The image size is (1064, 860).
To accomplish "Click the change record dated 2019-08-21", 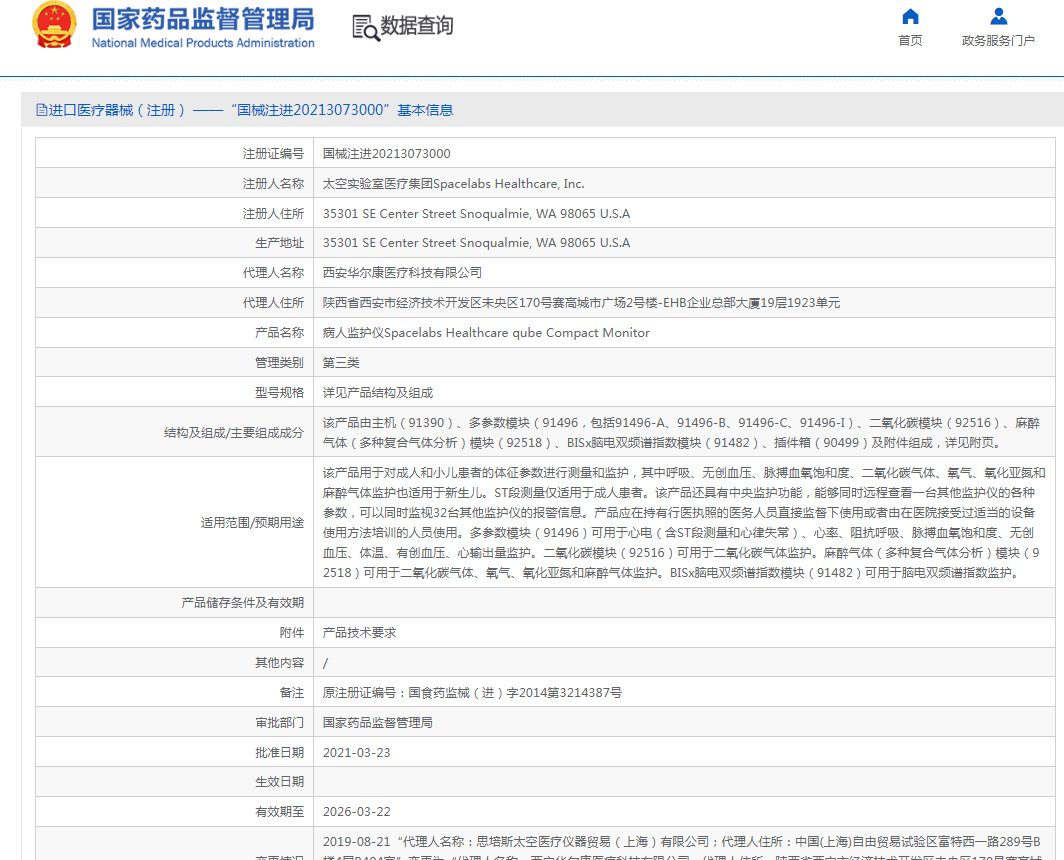I will (681, 847).
